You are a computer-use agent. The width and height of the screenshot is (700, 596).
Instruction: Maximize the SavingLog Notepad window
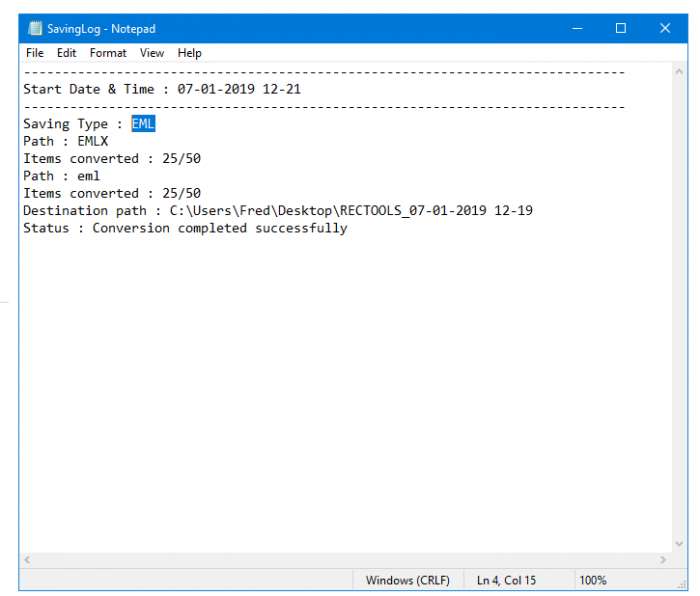(621, 29)
